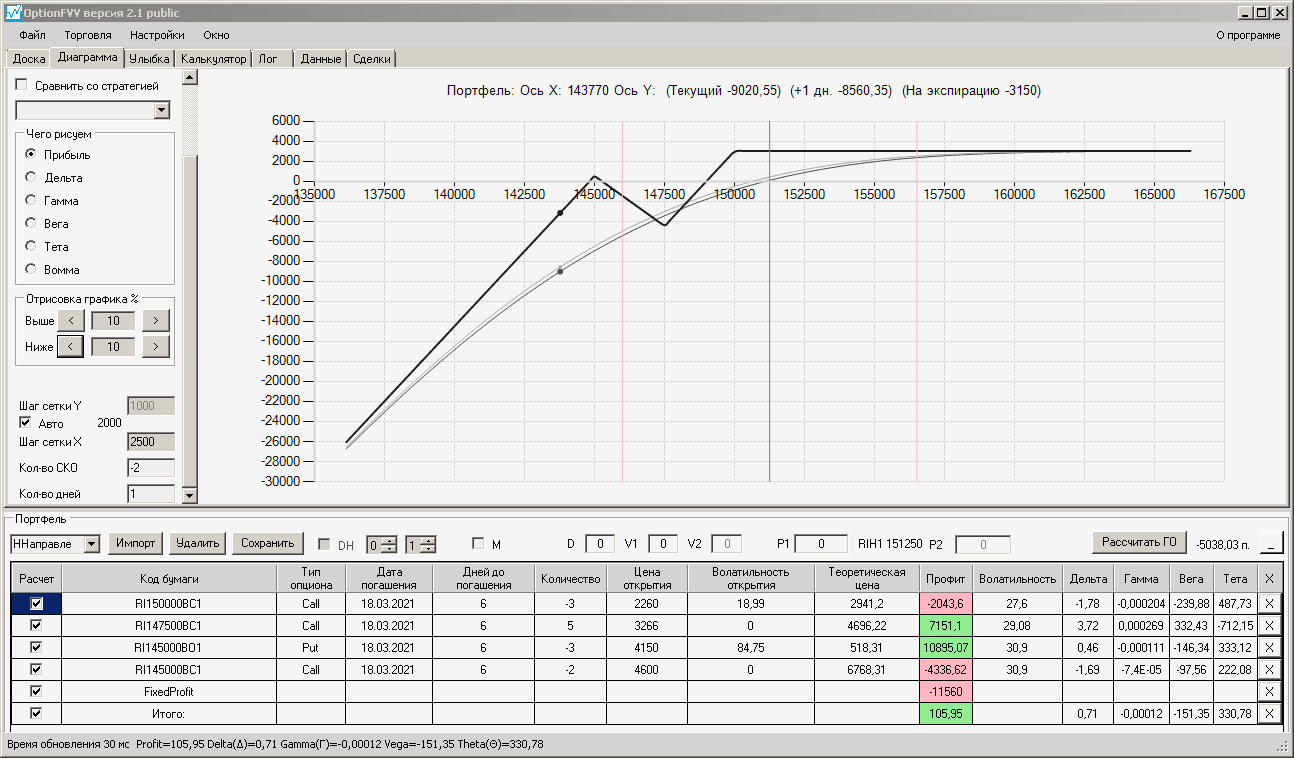Open the strategy comparison dropdown

coord(162,111)
